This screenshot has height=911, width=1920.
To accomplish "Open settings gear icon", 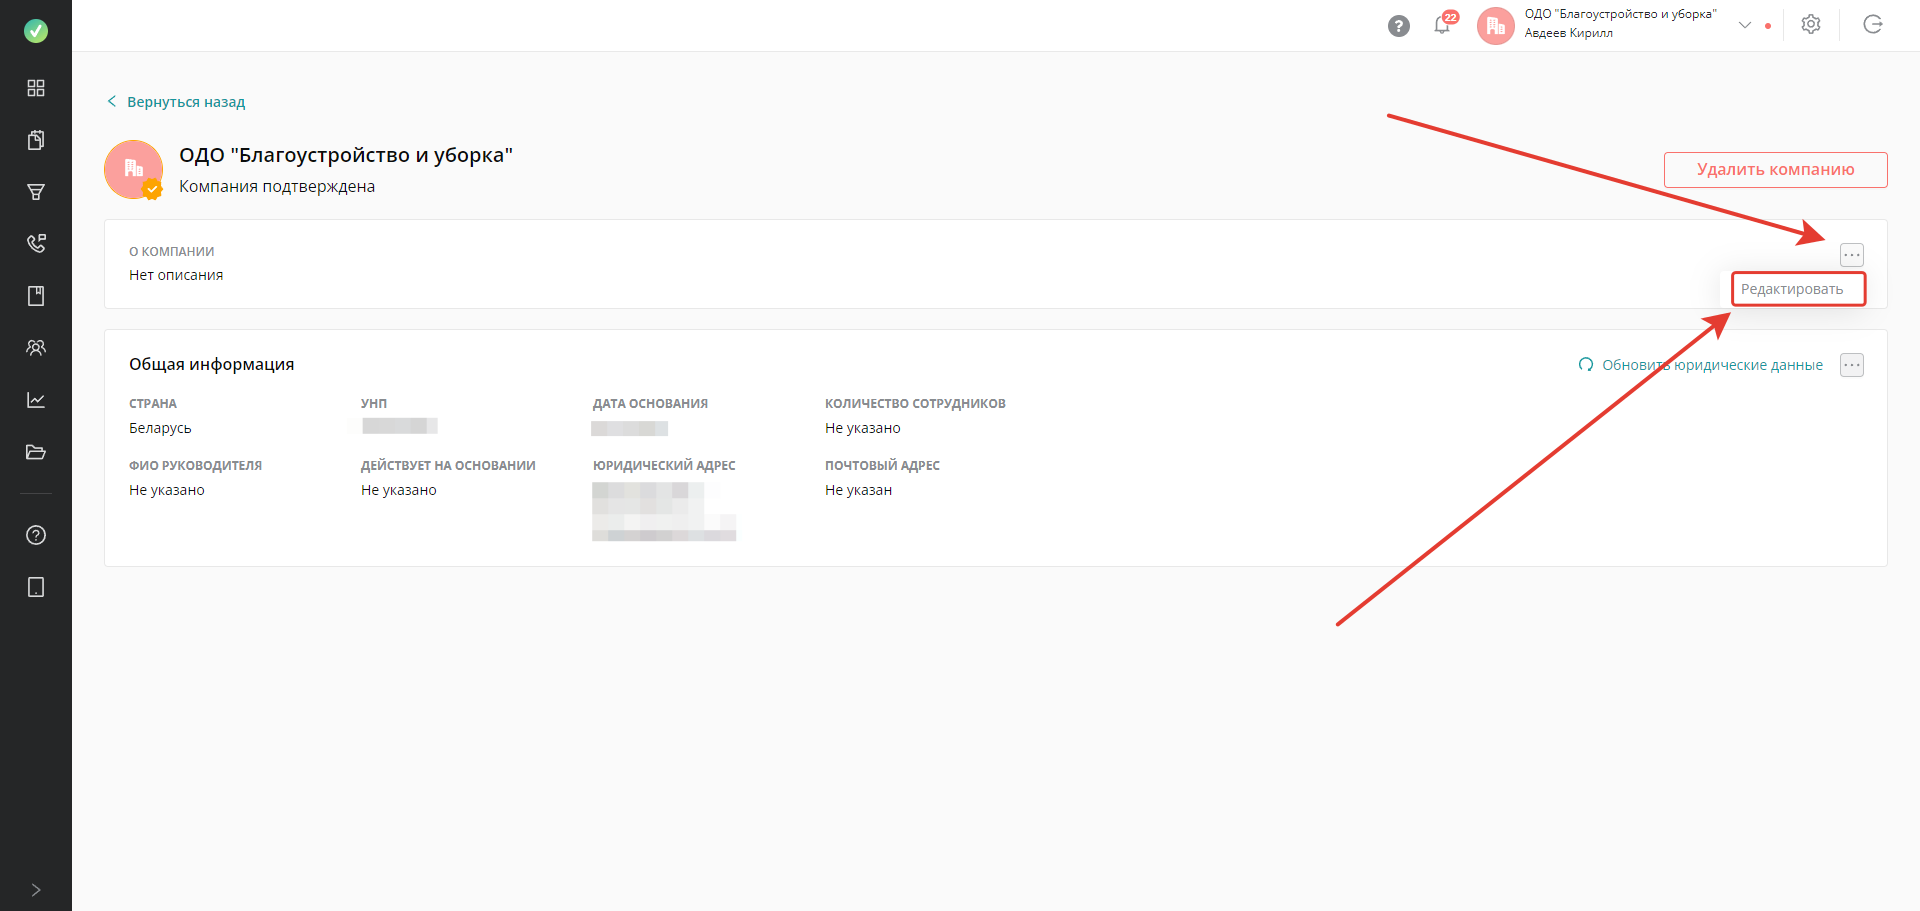I will click(1811, 25).
